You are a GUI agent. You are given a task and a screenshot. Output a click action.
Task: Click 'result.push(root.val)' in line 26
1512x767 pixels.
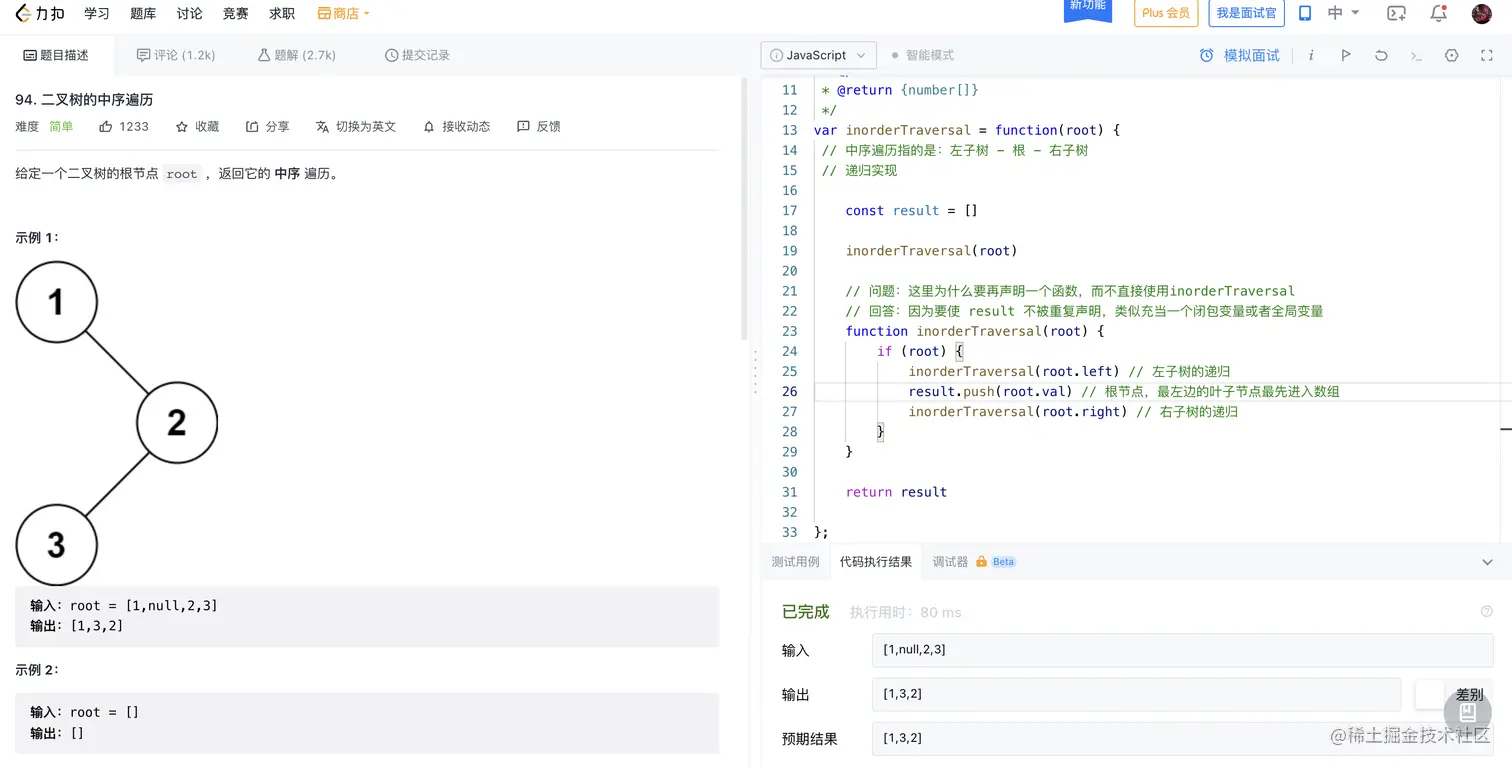(x=990, y=392)
